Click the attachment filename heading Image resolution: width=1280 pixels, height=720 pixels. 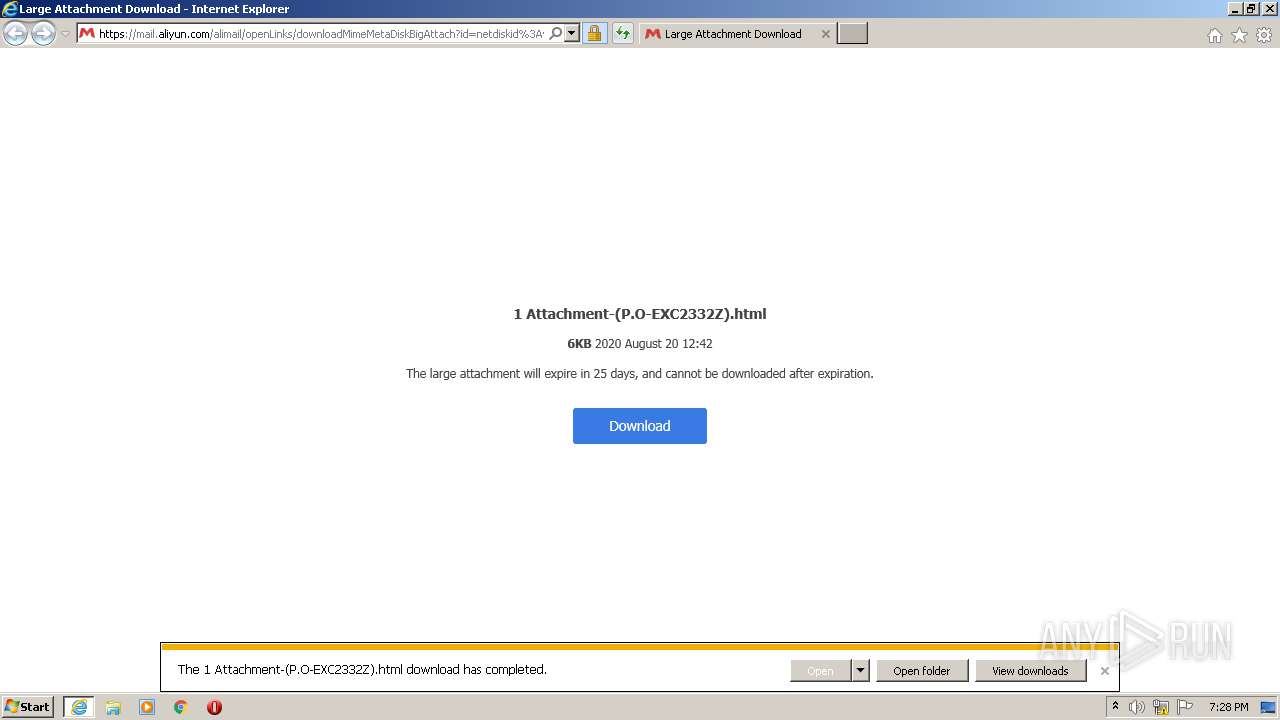pos(640,314)
